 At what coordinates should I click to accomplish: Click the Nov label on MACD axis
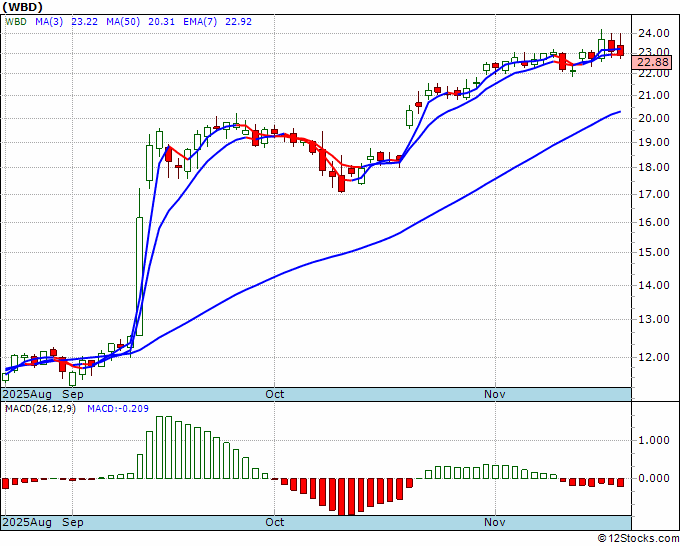[x=495, y=522]
